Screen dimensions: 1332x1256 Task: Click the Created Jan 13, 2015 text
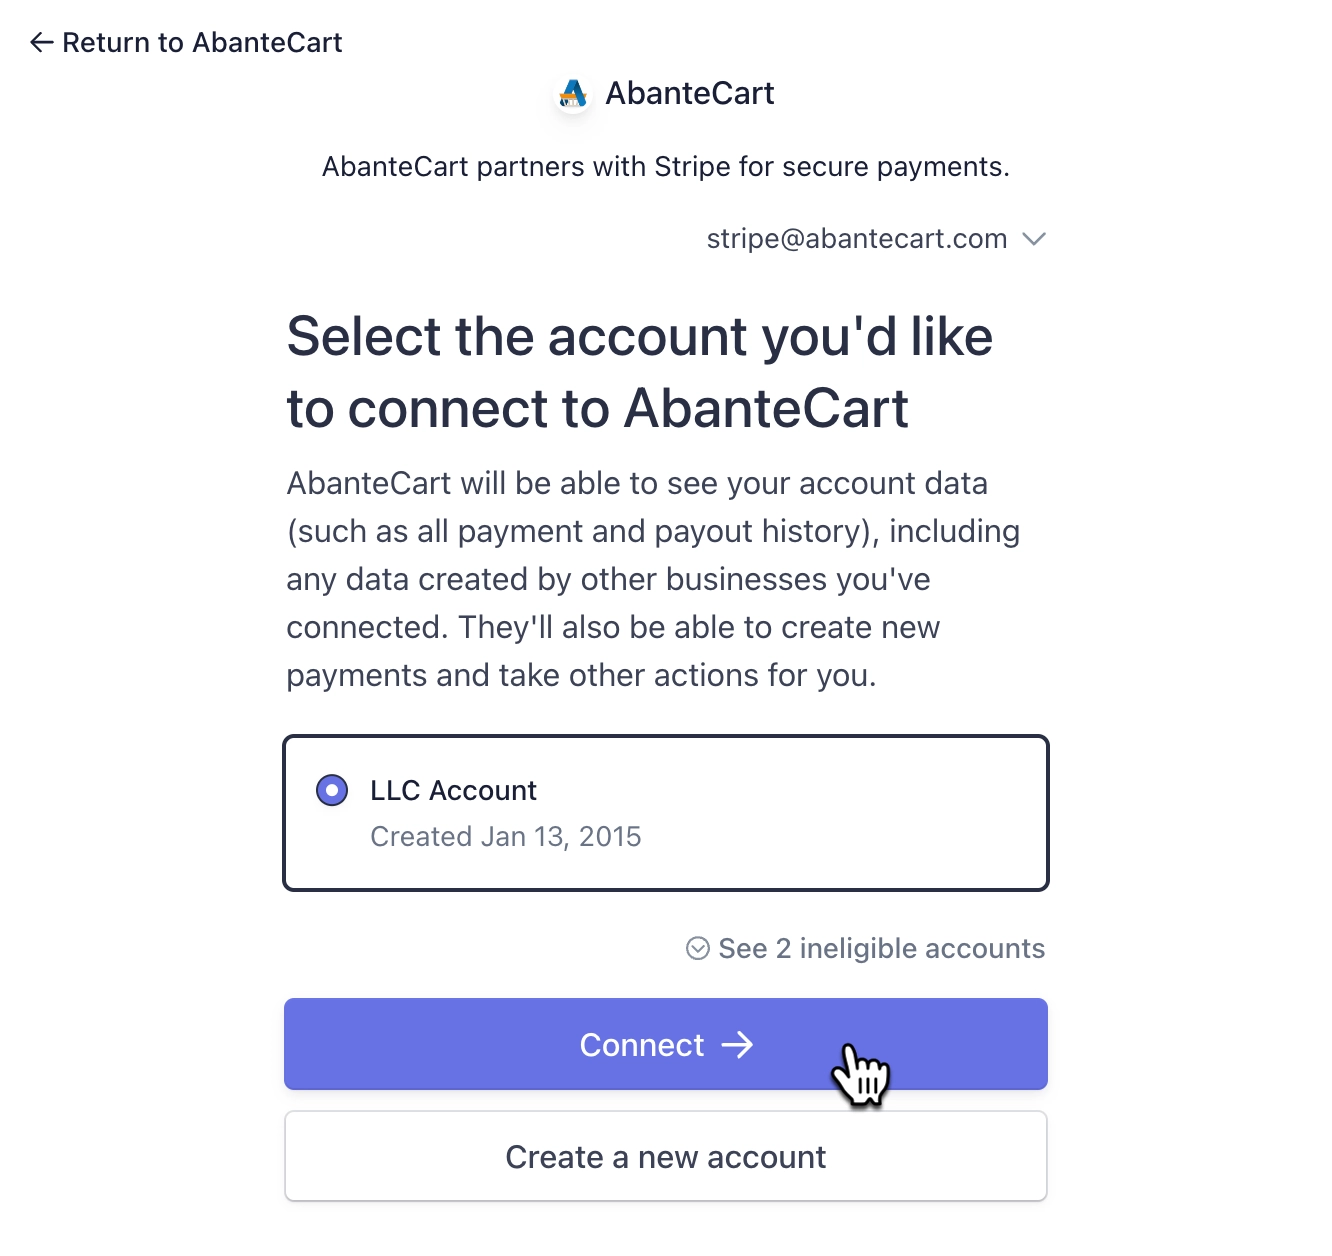pyautogui.click(x=506, y=836)
